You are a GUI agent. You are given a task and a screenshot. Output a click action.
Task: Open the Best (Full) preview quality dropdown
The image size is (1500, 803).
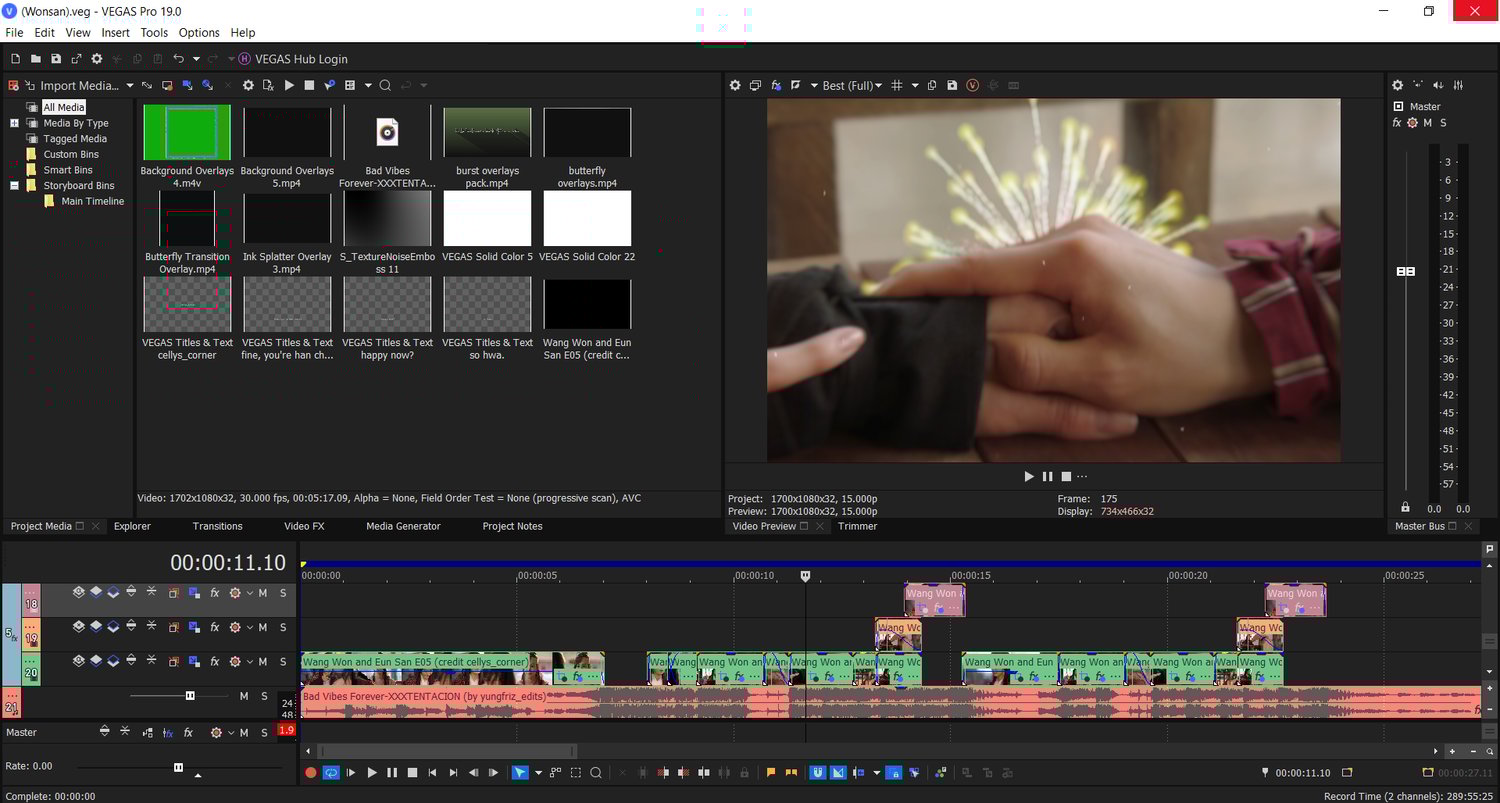[x=852, y=86]
